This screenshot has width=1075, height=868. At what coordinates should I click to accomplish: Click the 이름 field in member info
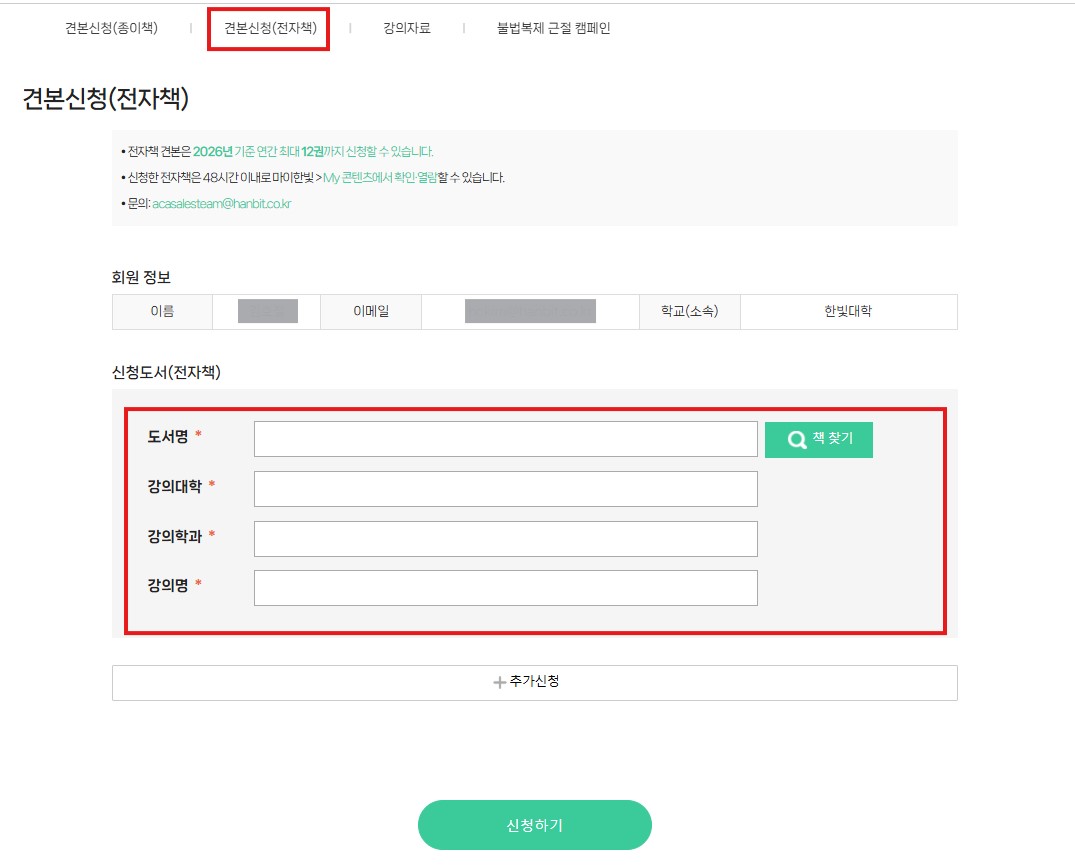162,311
